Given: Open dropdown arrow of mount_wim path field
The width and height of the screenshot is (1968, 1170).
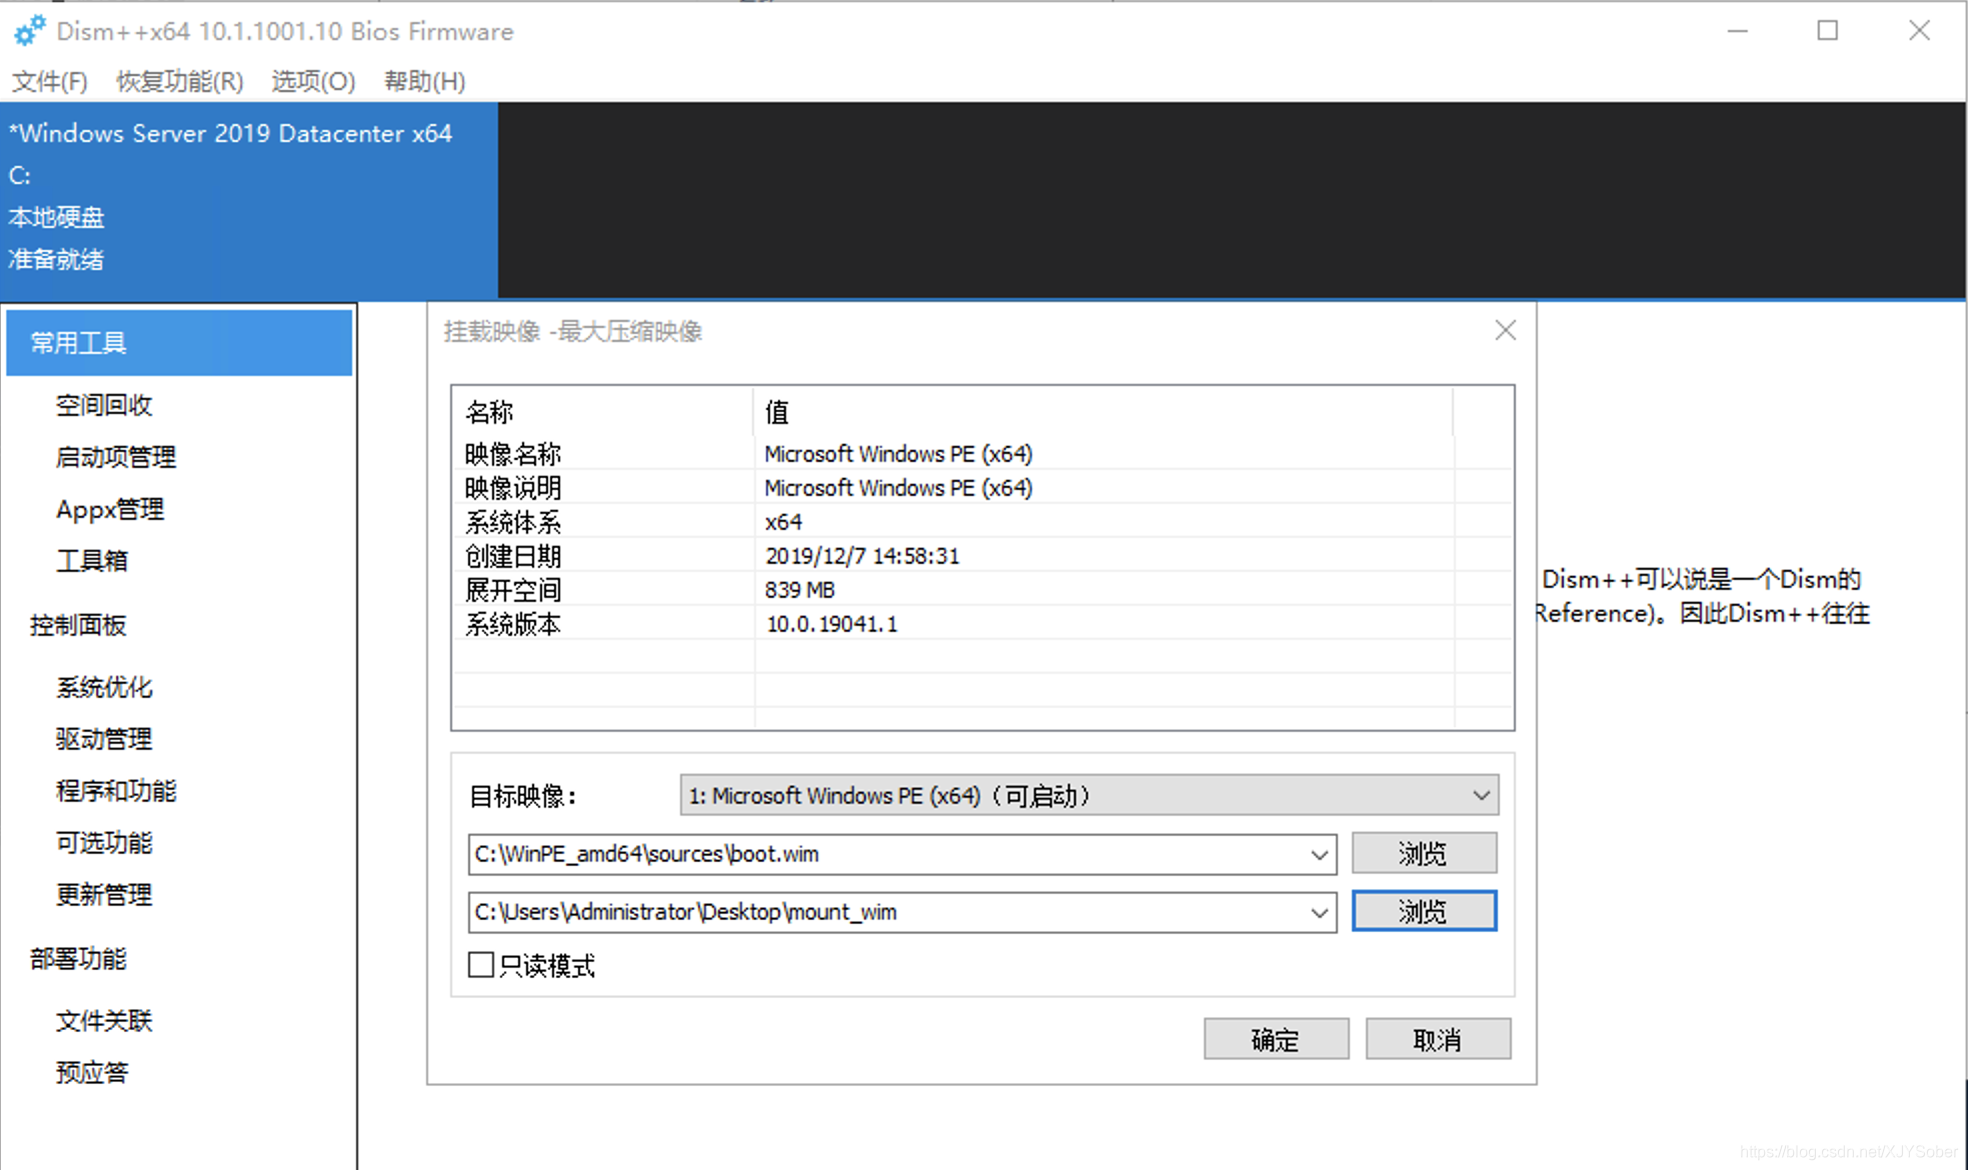Looking at the screenshot, I should 1319,913.
